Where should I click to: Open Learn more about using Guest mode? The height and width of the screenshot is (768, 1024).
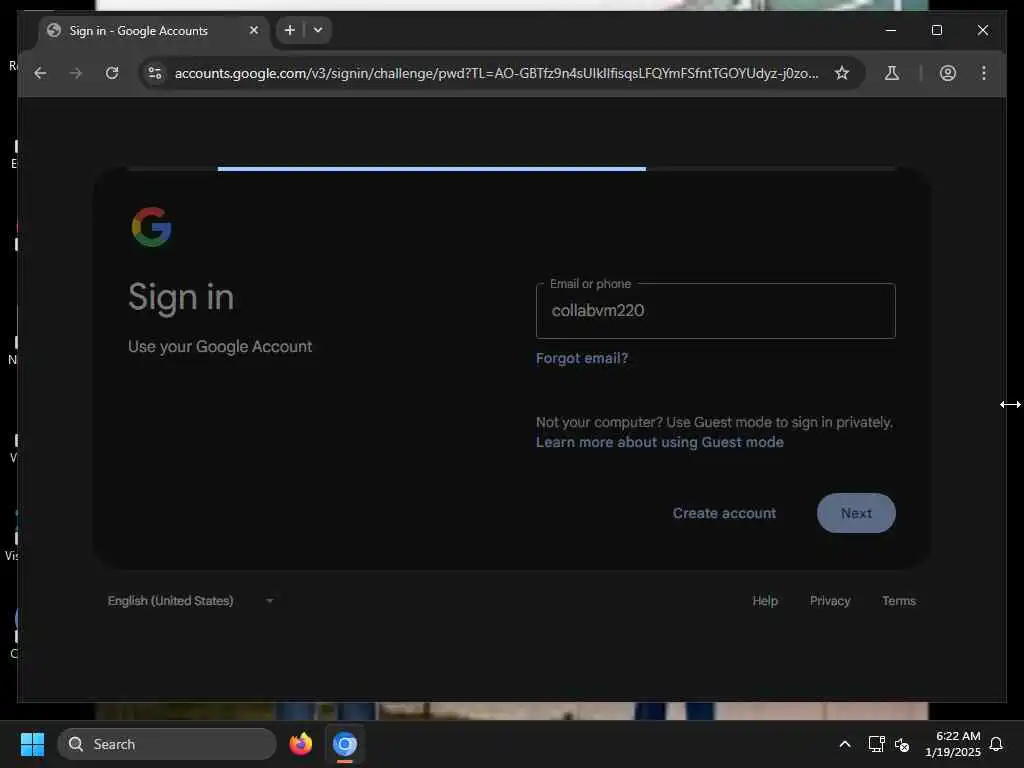[660, 442]
